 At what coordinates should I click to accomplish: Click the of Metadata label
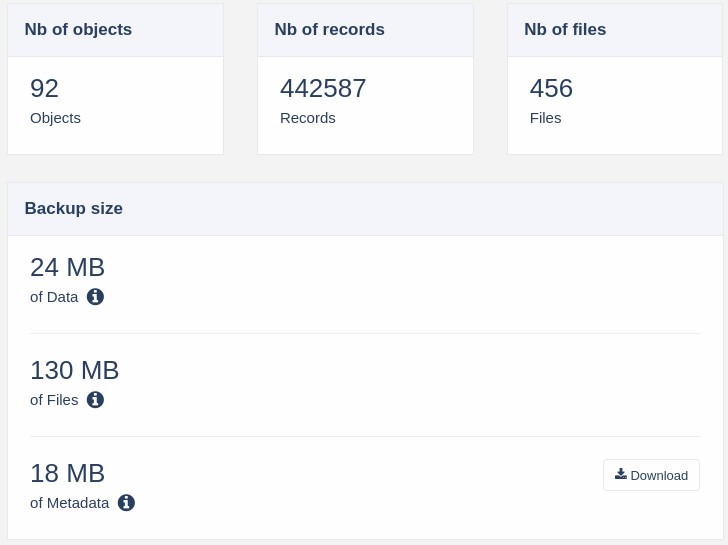70,503
